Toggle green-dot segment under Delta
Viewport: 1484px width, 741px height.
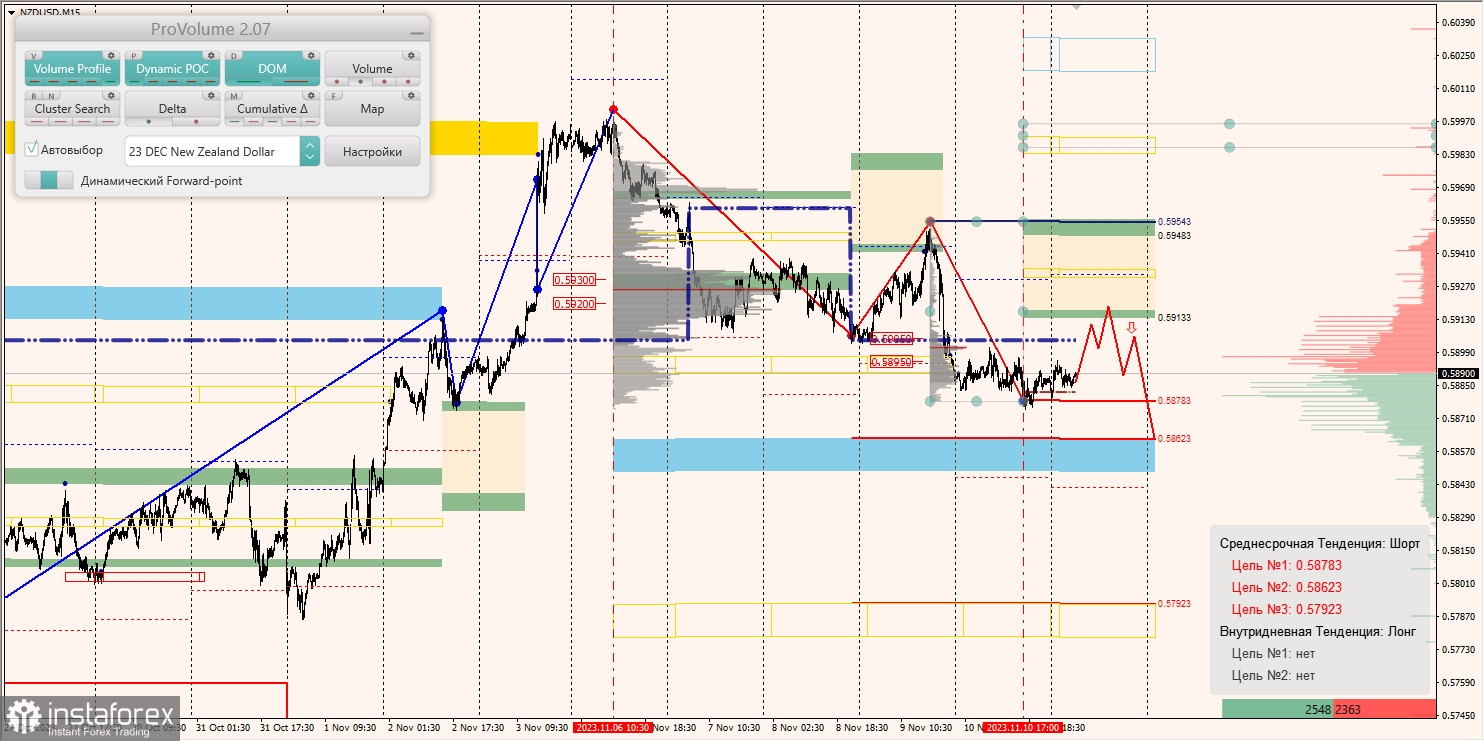149,121
